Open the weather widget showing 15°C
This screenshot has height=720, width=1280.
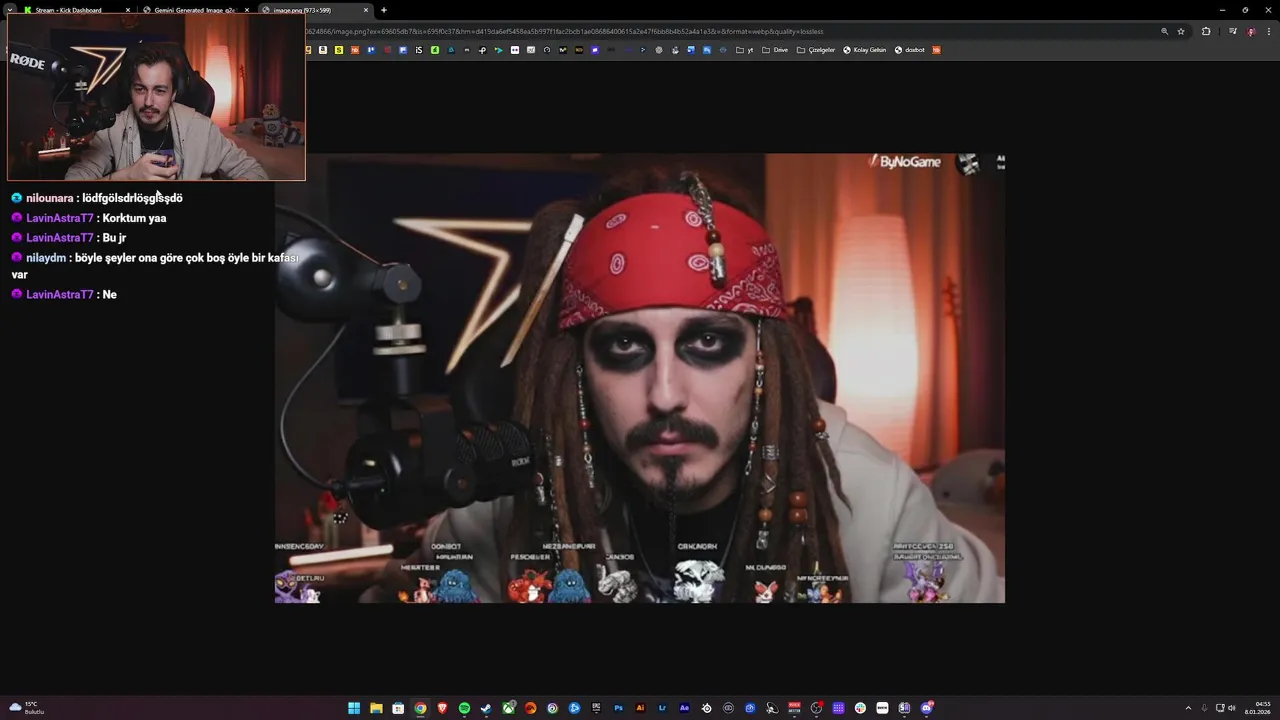[x=27, y=708]
